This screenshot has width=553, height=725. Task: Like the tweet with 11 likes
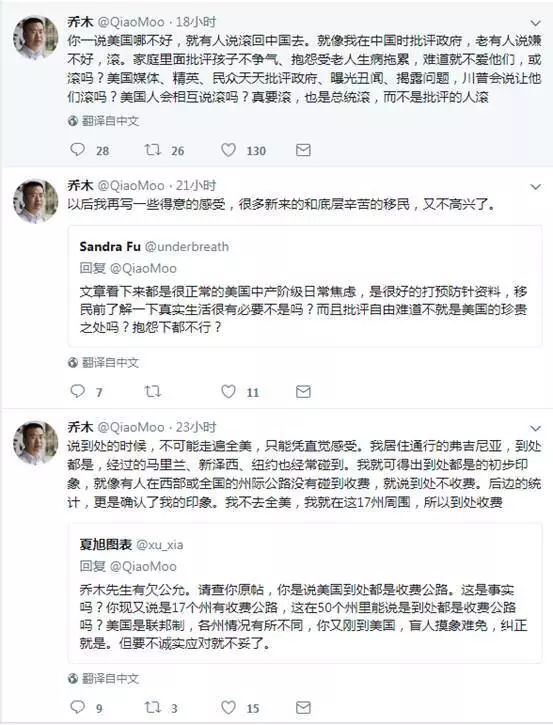point(228,391)
